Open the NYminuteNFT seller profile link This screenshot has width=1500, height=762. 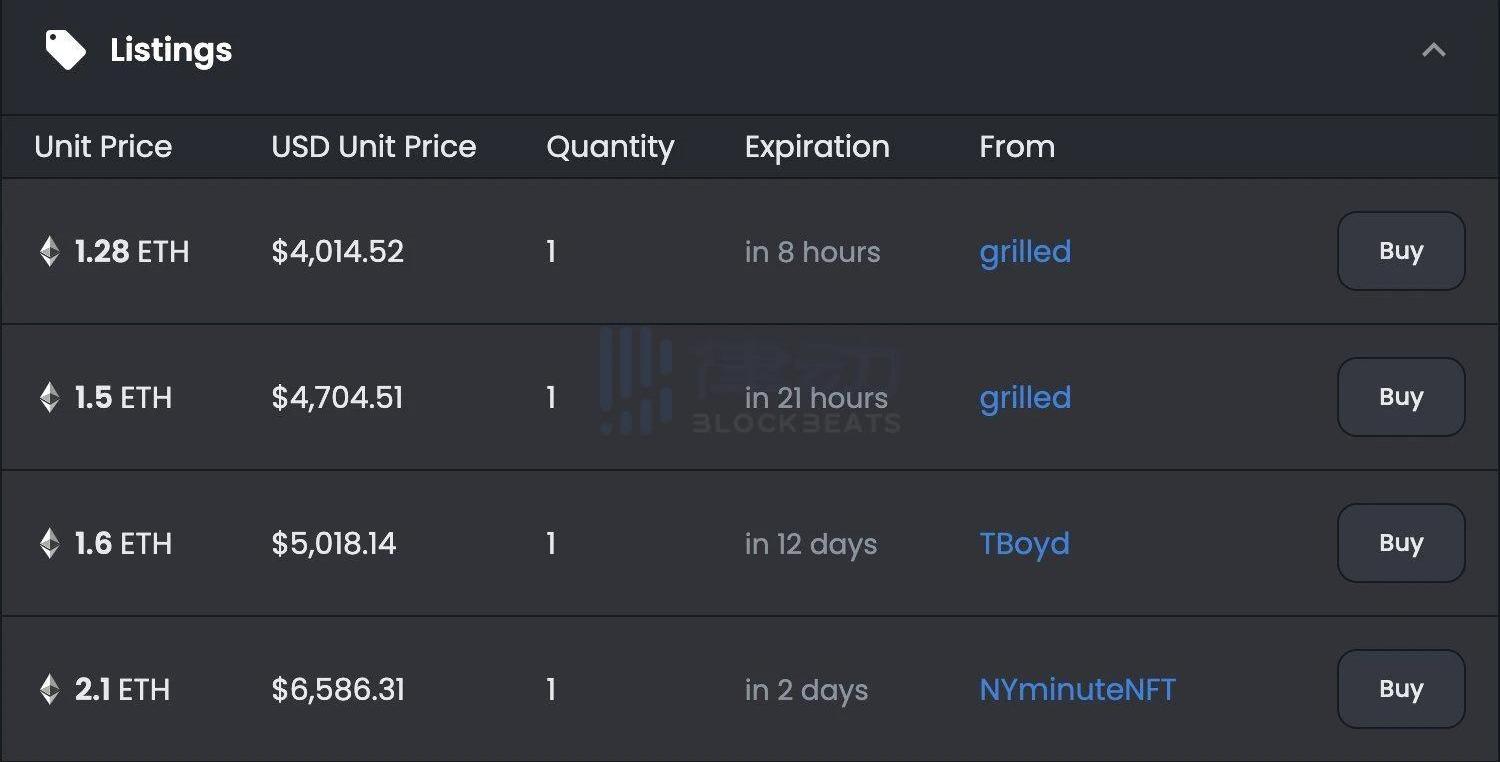coord(1077,690)
